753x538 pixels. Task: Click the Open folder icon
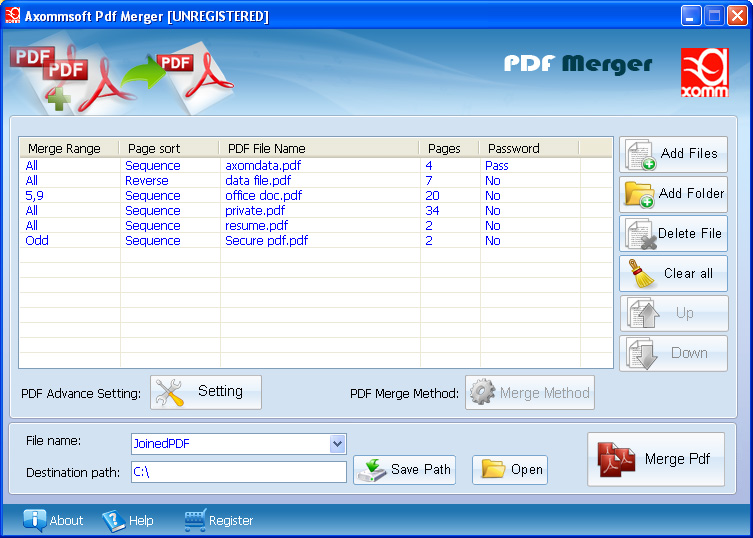pyautogui.click(x=493, y=468)
